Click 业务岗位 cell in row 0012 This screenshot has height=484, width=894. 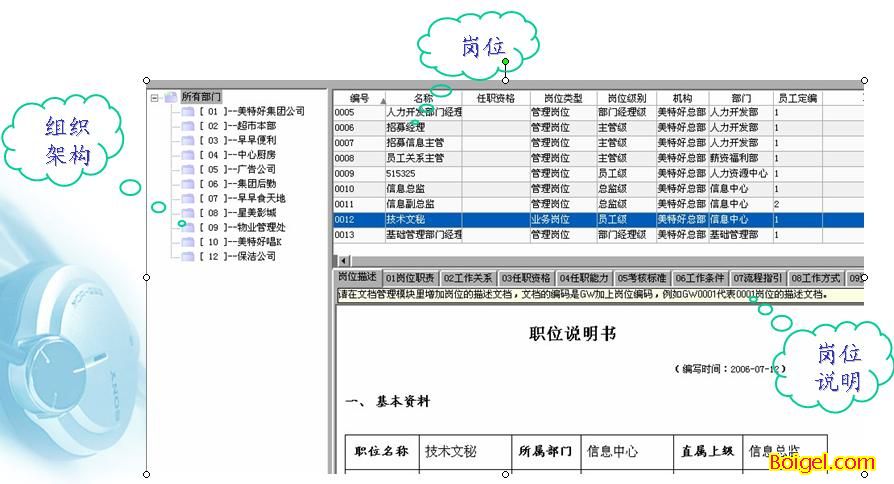click(x=563, y=219)
